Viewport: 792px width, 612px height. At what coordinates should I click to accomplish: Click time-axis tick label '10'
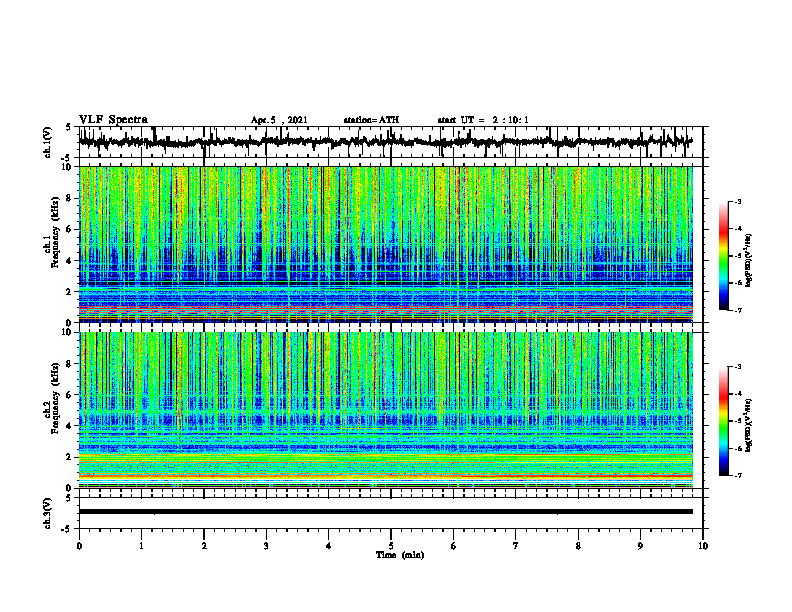pyautogui.click(x=703, y=546)
